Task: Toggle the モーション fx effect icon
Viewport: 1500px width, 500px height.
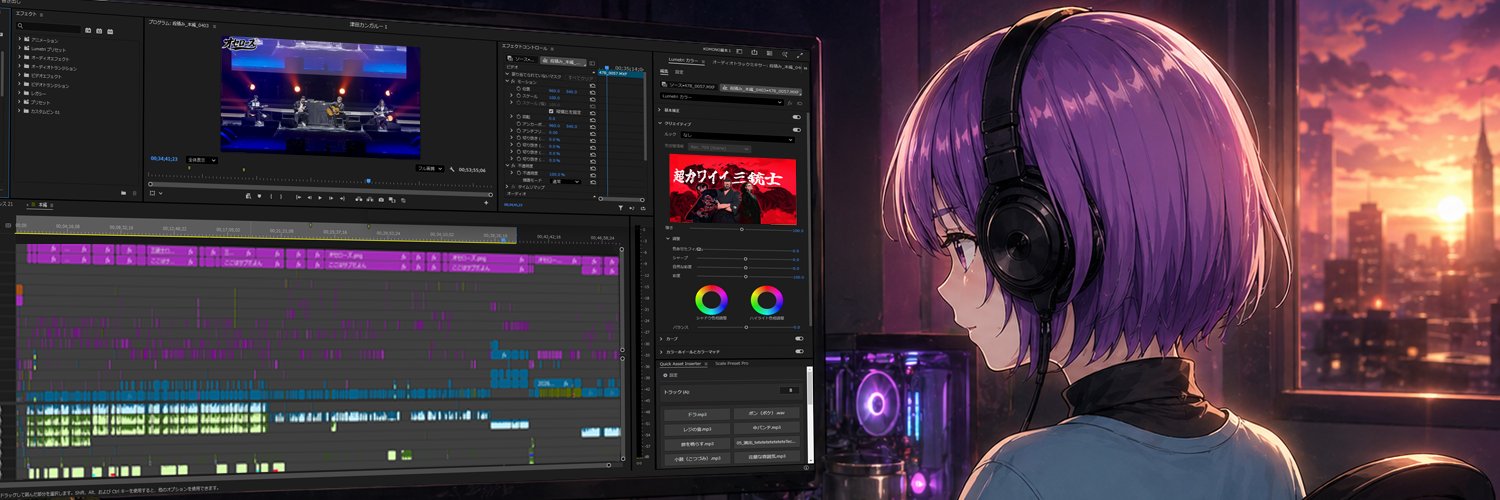Action: (x=513, y=82)
